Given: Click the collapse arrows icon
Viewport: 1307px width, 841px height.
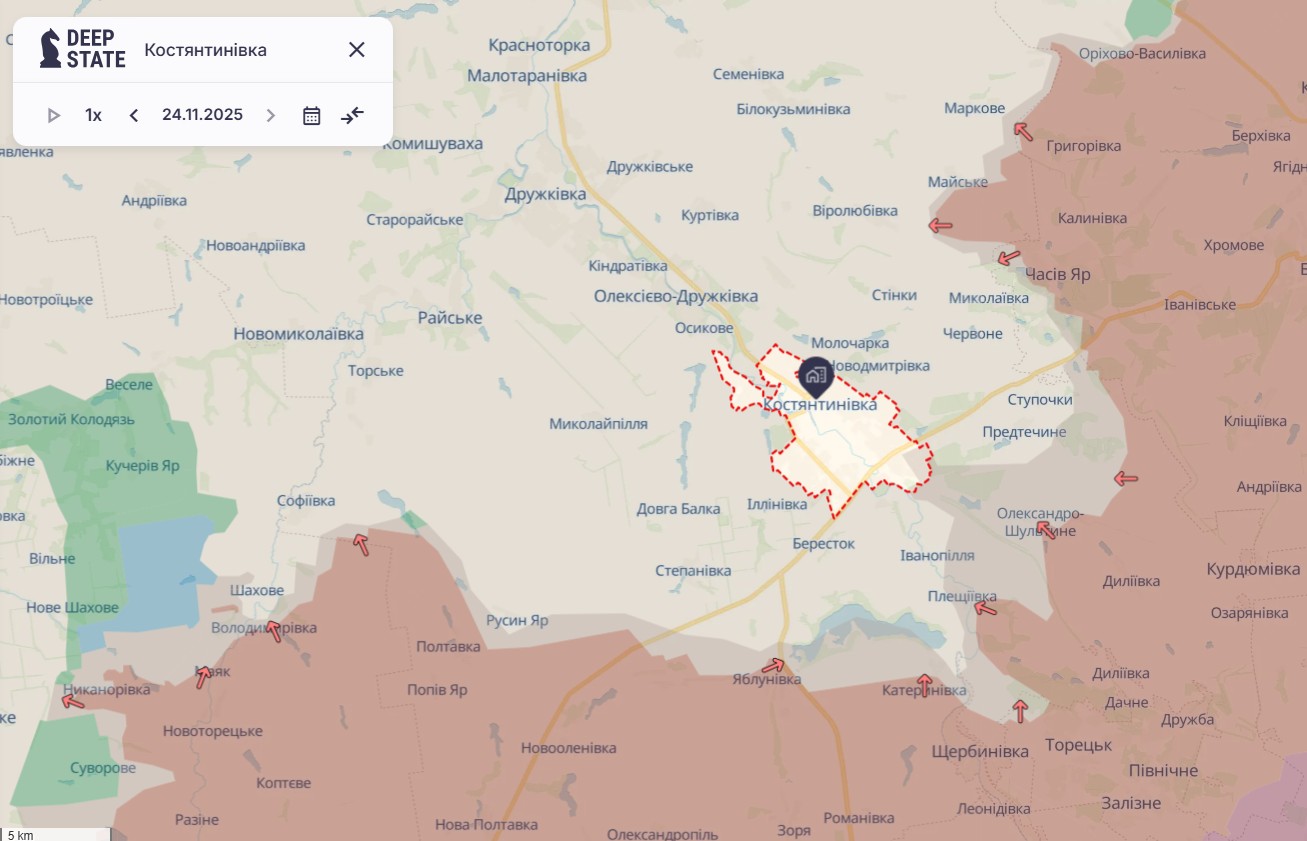Looking at the screenshot, I should click(x=352, y=115).
